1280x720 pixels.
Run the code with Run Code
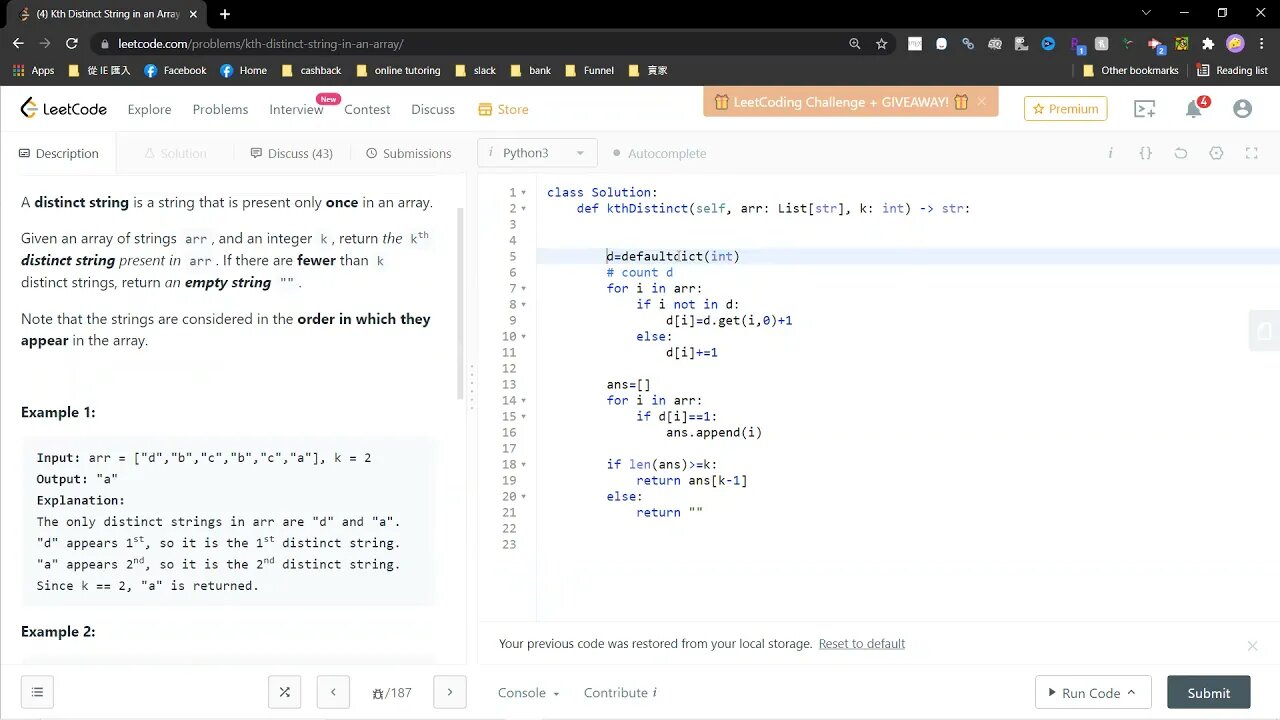click(x=1093, y=692)
